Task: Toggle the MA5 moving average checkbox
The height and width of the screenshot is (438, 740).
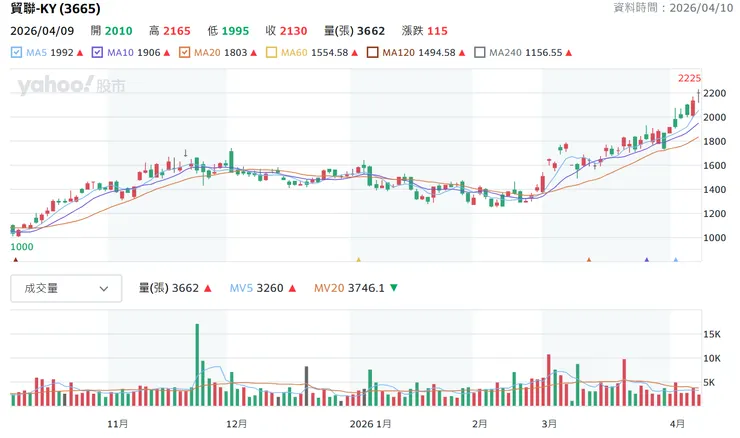Action: (x=17, y=52)
